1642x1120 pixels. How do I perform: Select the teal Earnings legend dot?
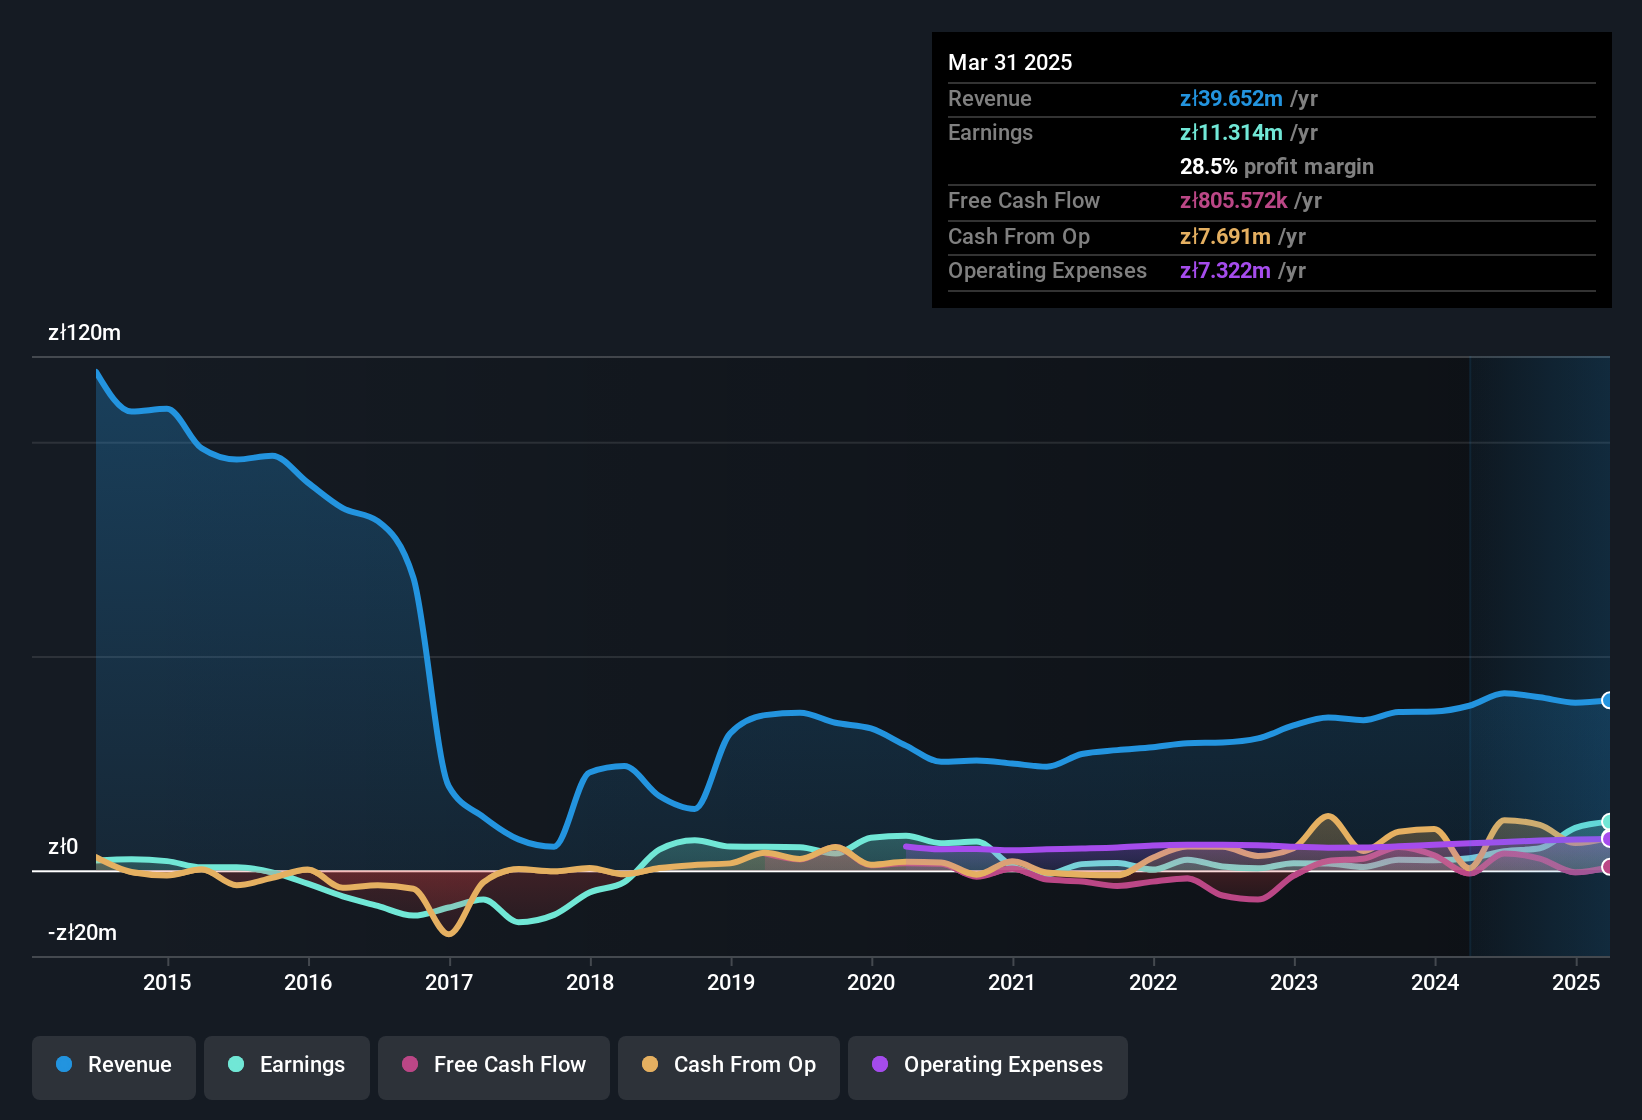[x=237, y=1065]
